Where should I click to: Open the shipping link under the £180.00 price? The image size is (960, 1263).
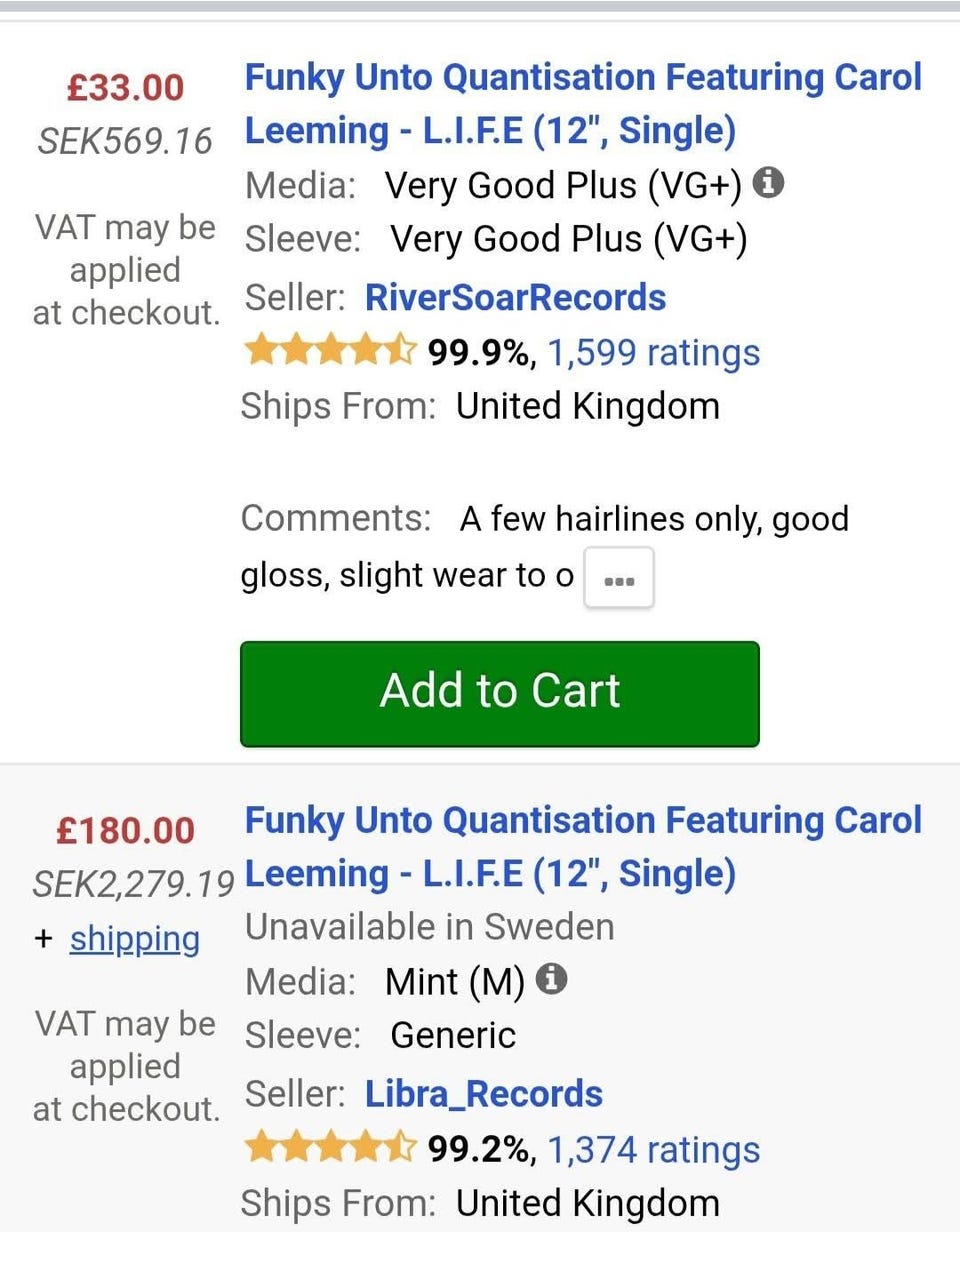[x=134, y=938]
